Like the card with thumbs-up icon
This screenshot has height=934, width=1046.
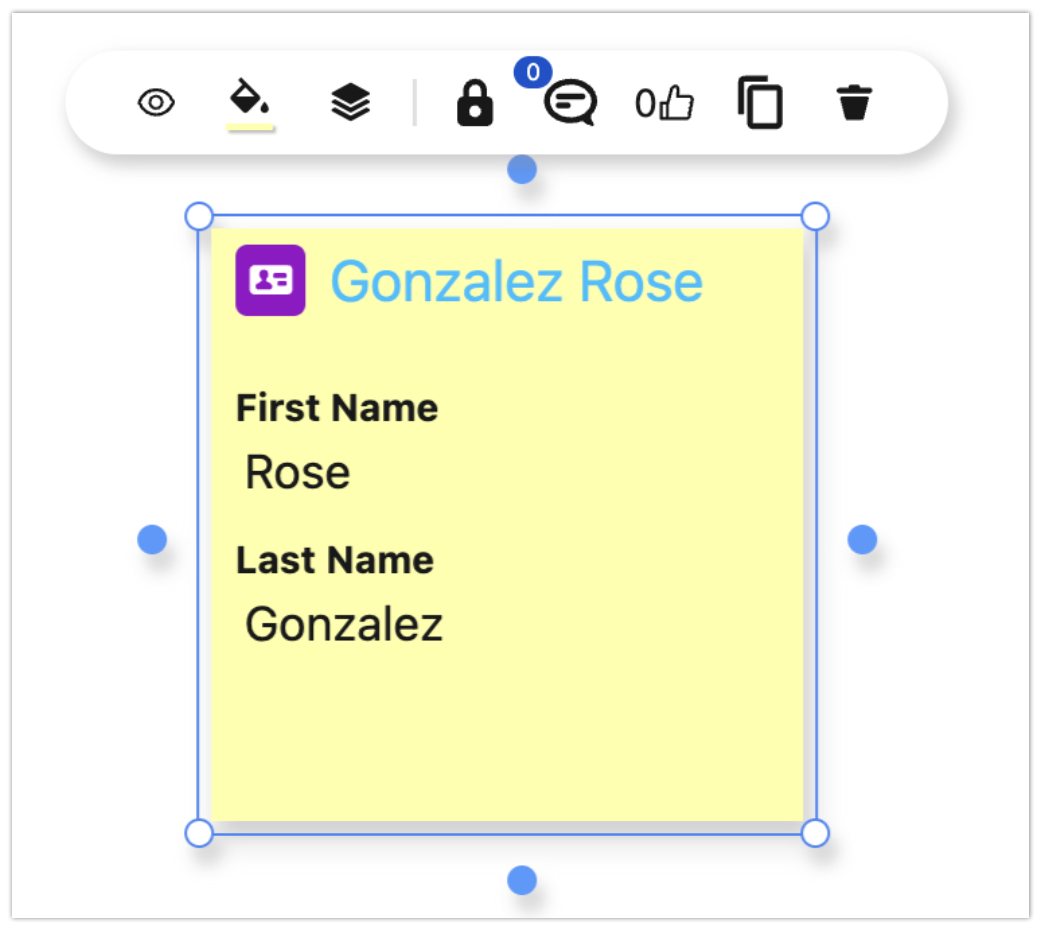point(666,103)
